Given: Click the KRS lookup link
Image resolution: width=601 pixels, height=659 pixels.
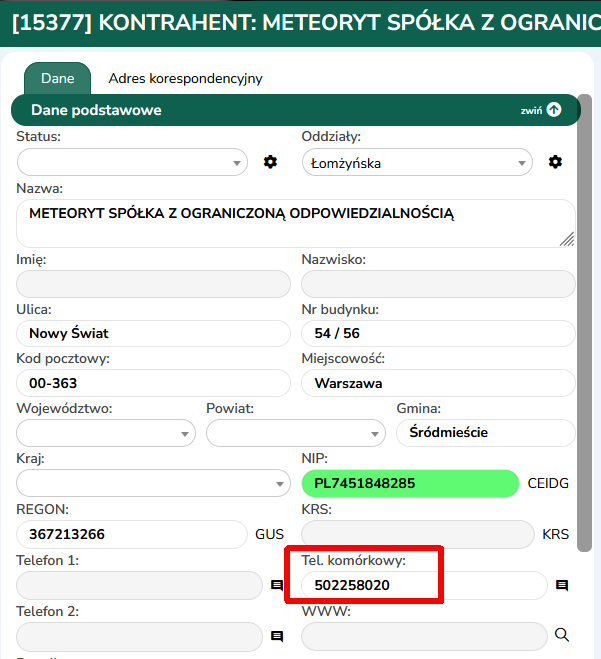Looking at the screenshot, I should coord(555,535).
